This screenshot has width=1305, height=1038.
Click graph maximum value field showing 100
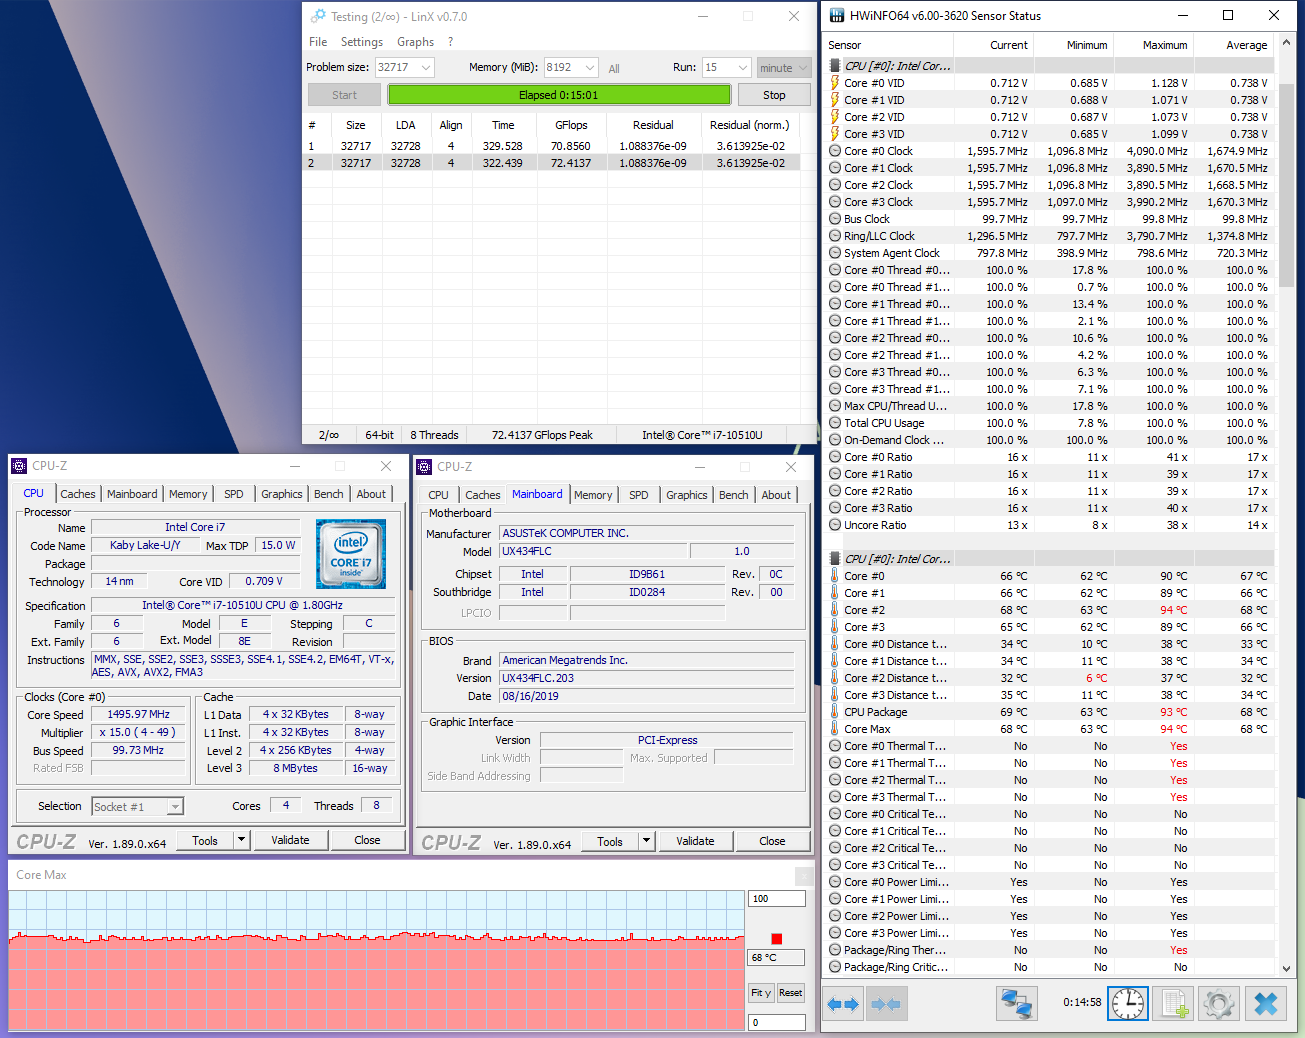click(777, 898)
